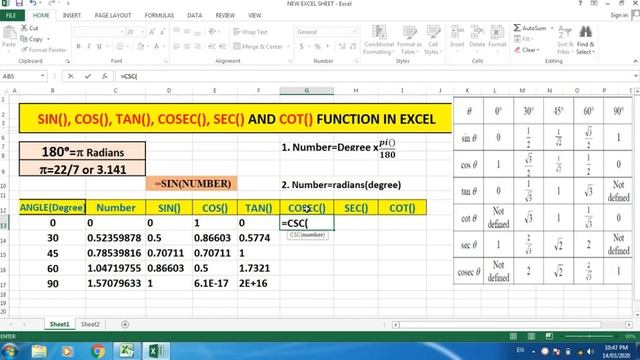Switch to the INSERT tab
The height and width of the screenshot is (360, 640).
(x=72, y=16)
